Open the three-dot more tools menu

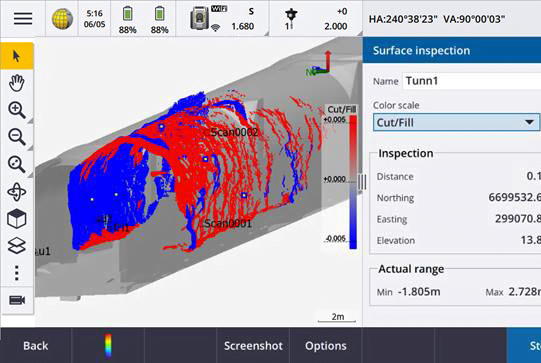(17, 273)
